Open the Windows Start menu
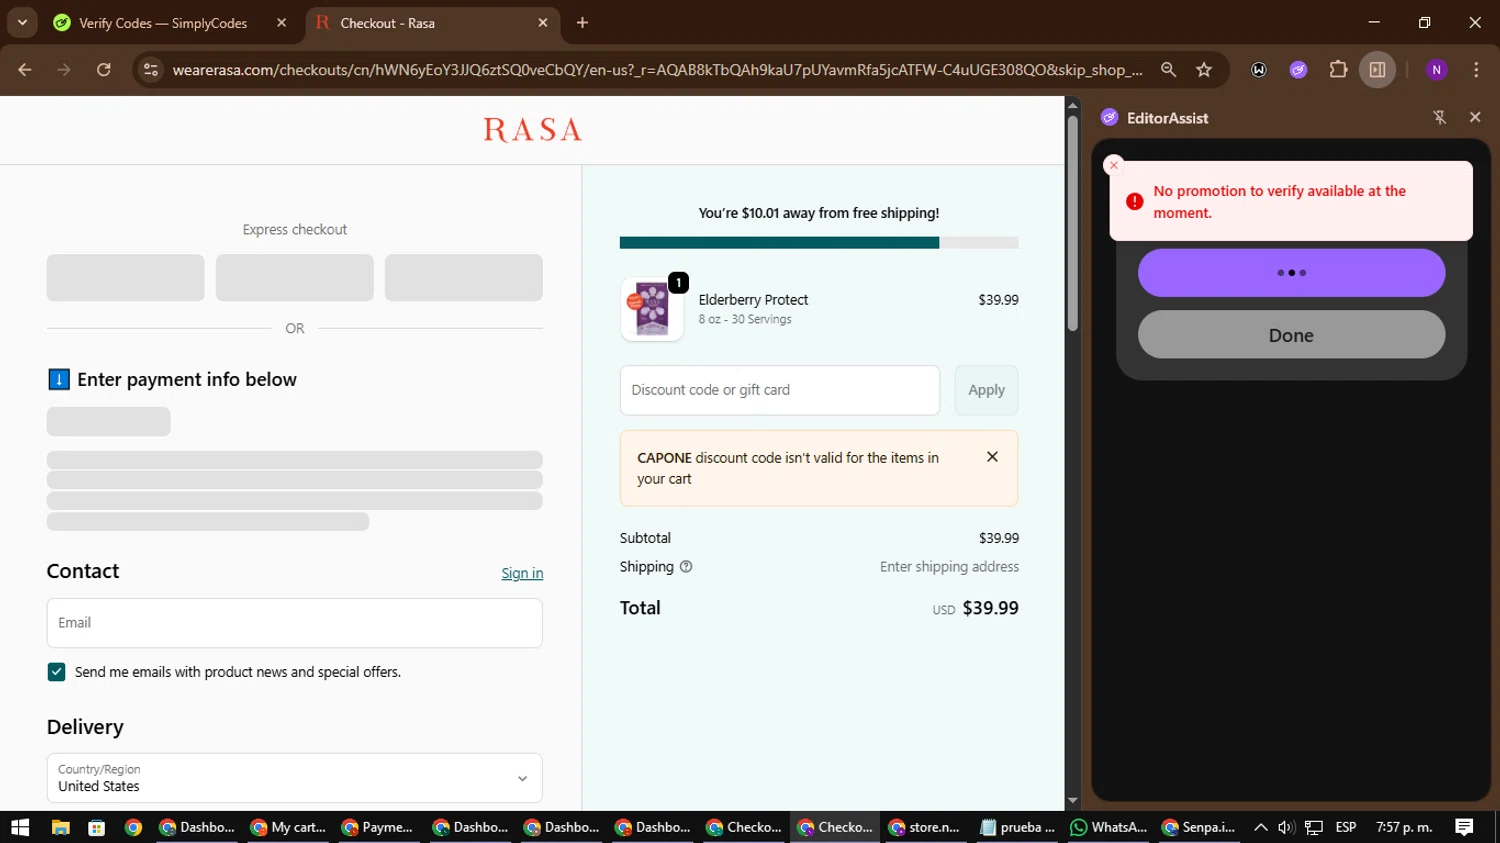 [20, 827]
